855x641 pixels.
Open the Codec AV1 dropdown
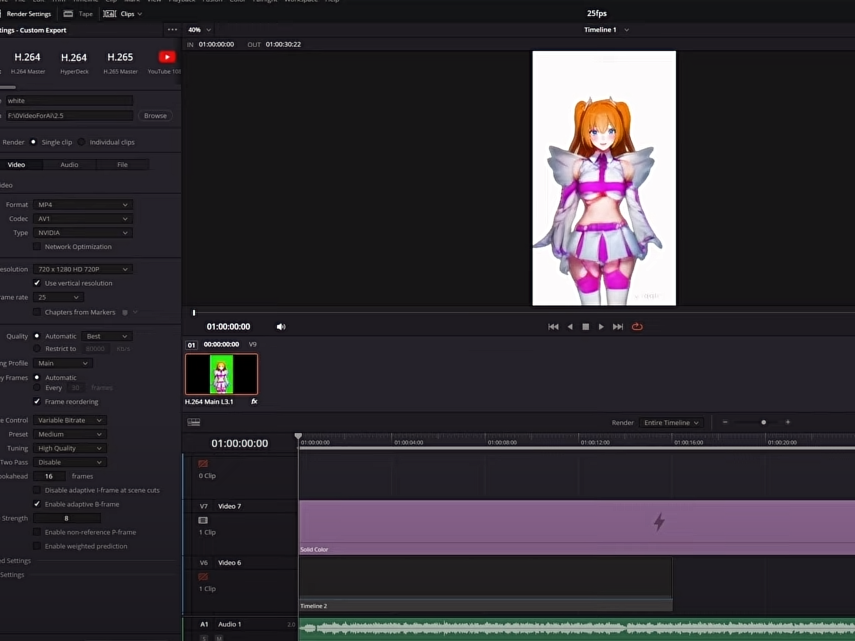tap(83, 219)
